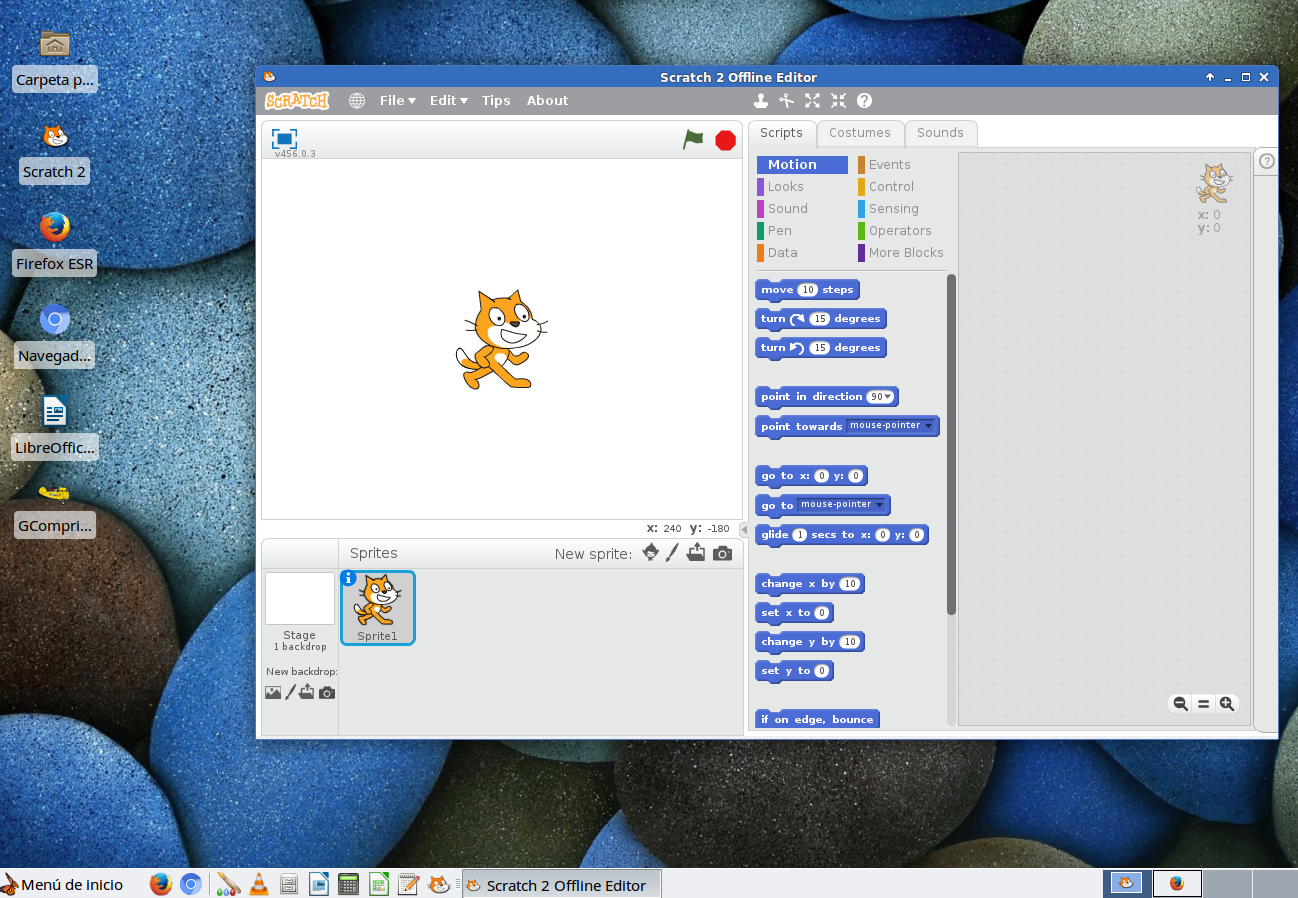This screenshot has width=1298, height=898.
Task: Open Sprite1 info with the blue i button
Action: tap(348, 578)
